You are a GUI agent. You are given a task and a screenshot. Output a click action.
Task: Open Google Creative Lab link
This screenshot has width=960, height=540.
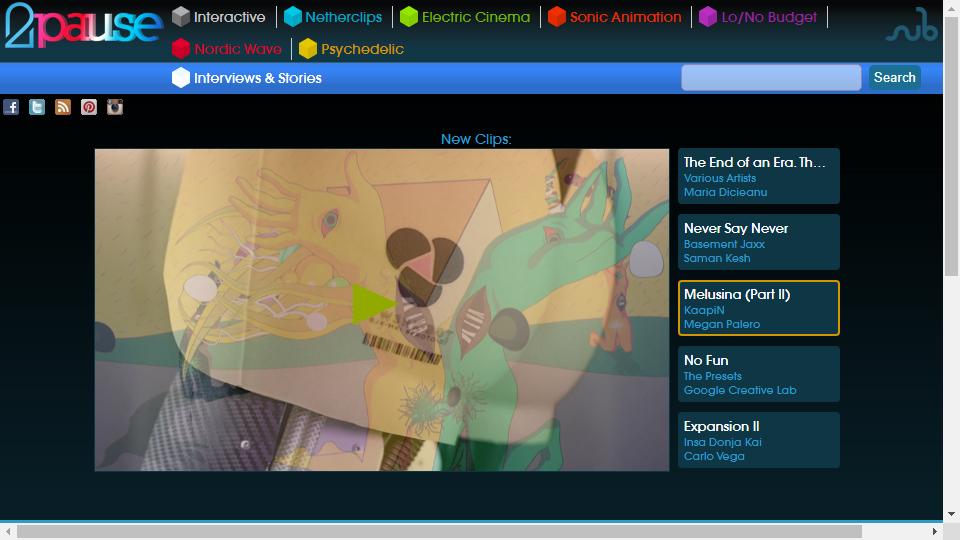tap(740, 391)
